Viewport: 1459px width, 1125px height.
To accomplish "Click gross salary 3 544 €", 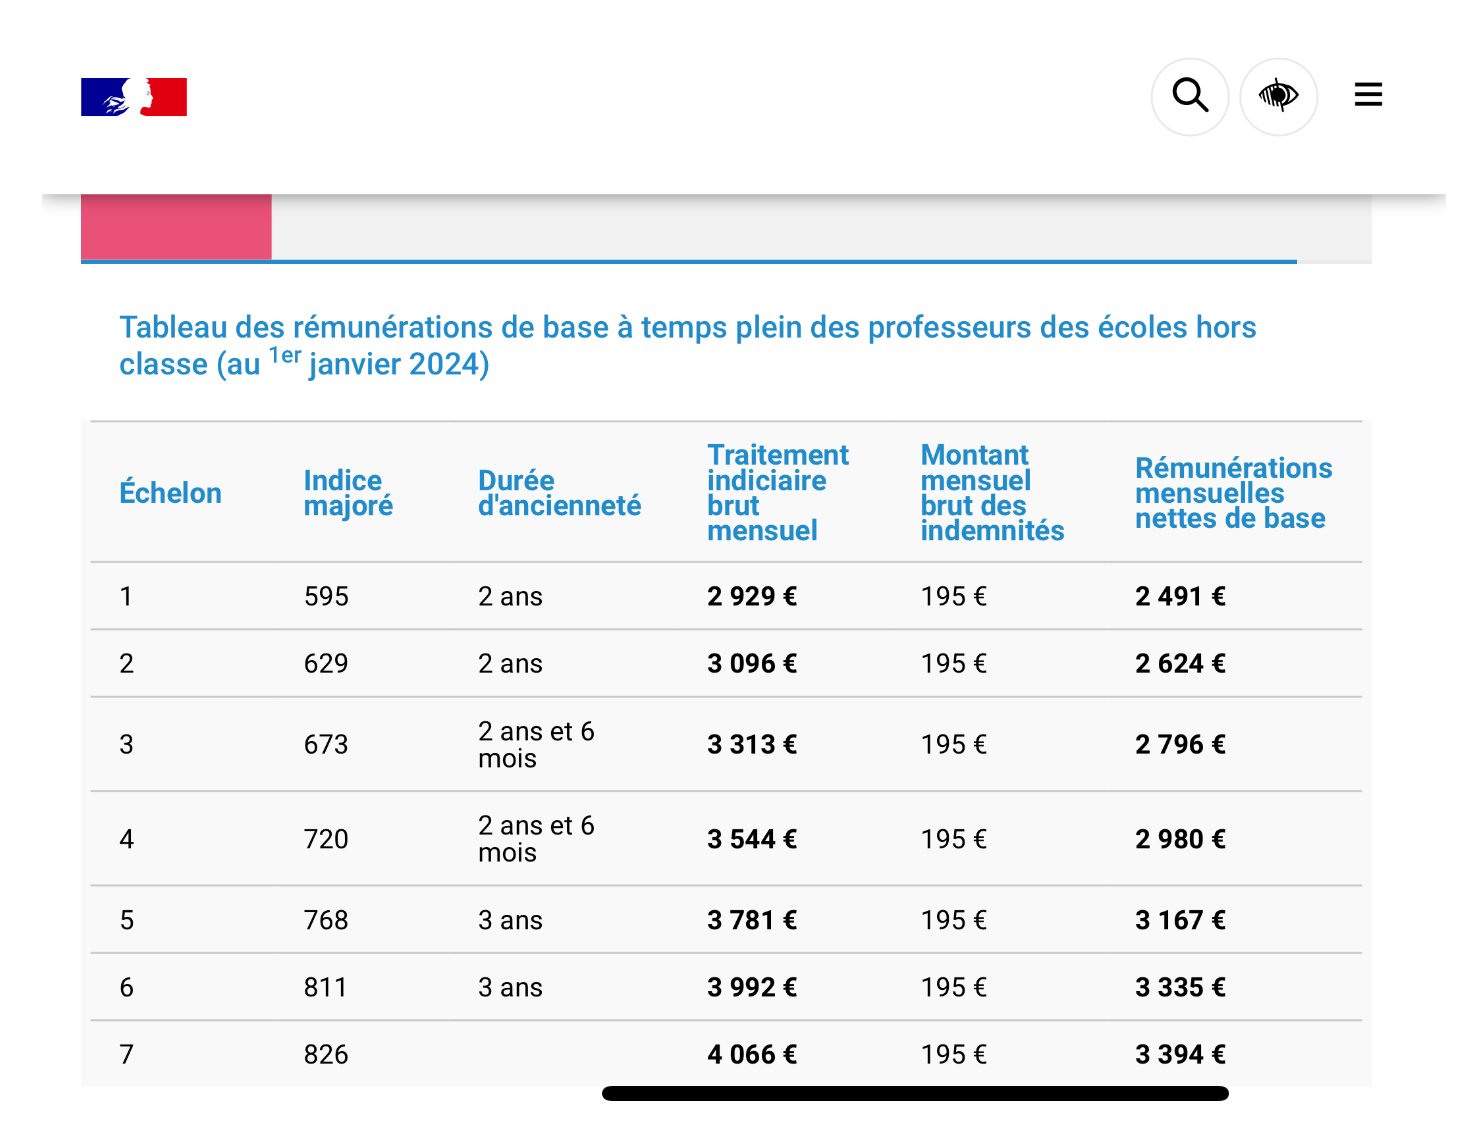I will (752, 839).
